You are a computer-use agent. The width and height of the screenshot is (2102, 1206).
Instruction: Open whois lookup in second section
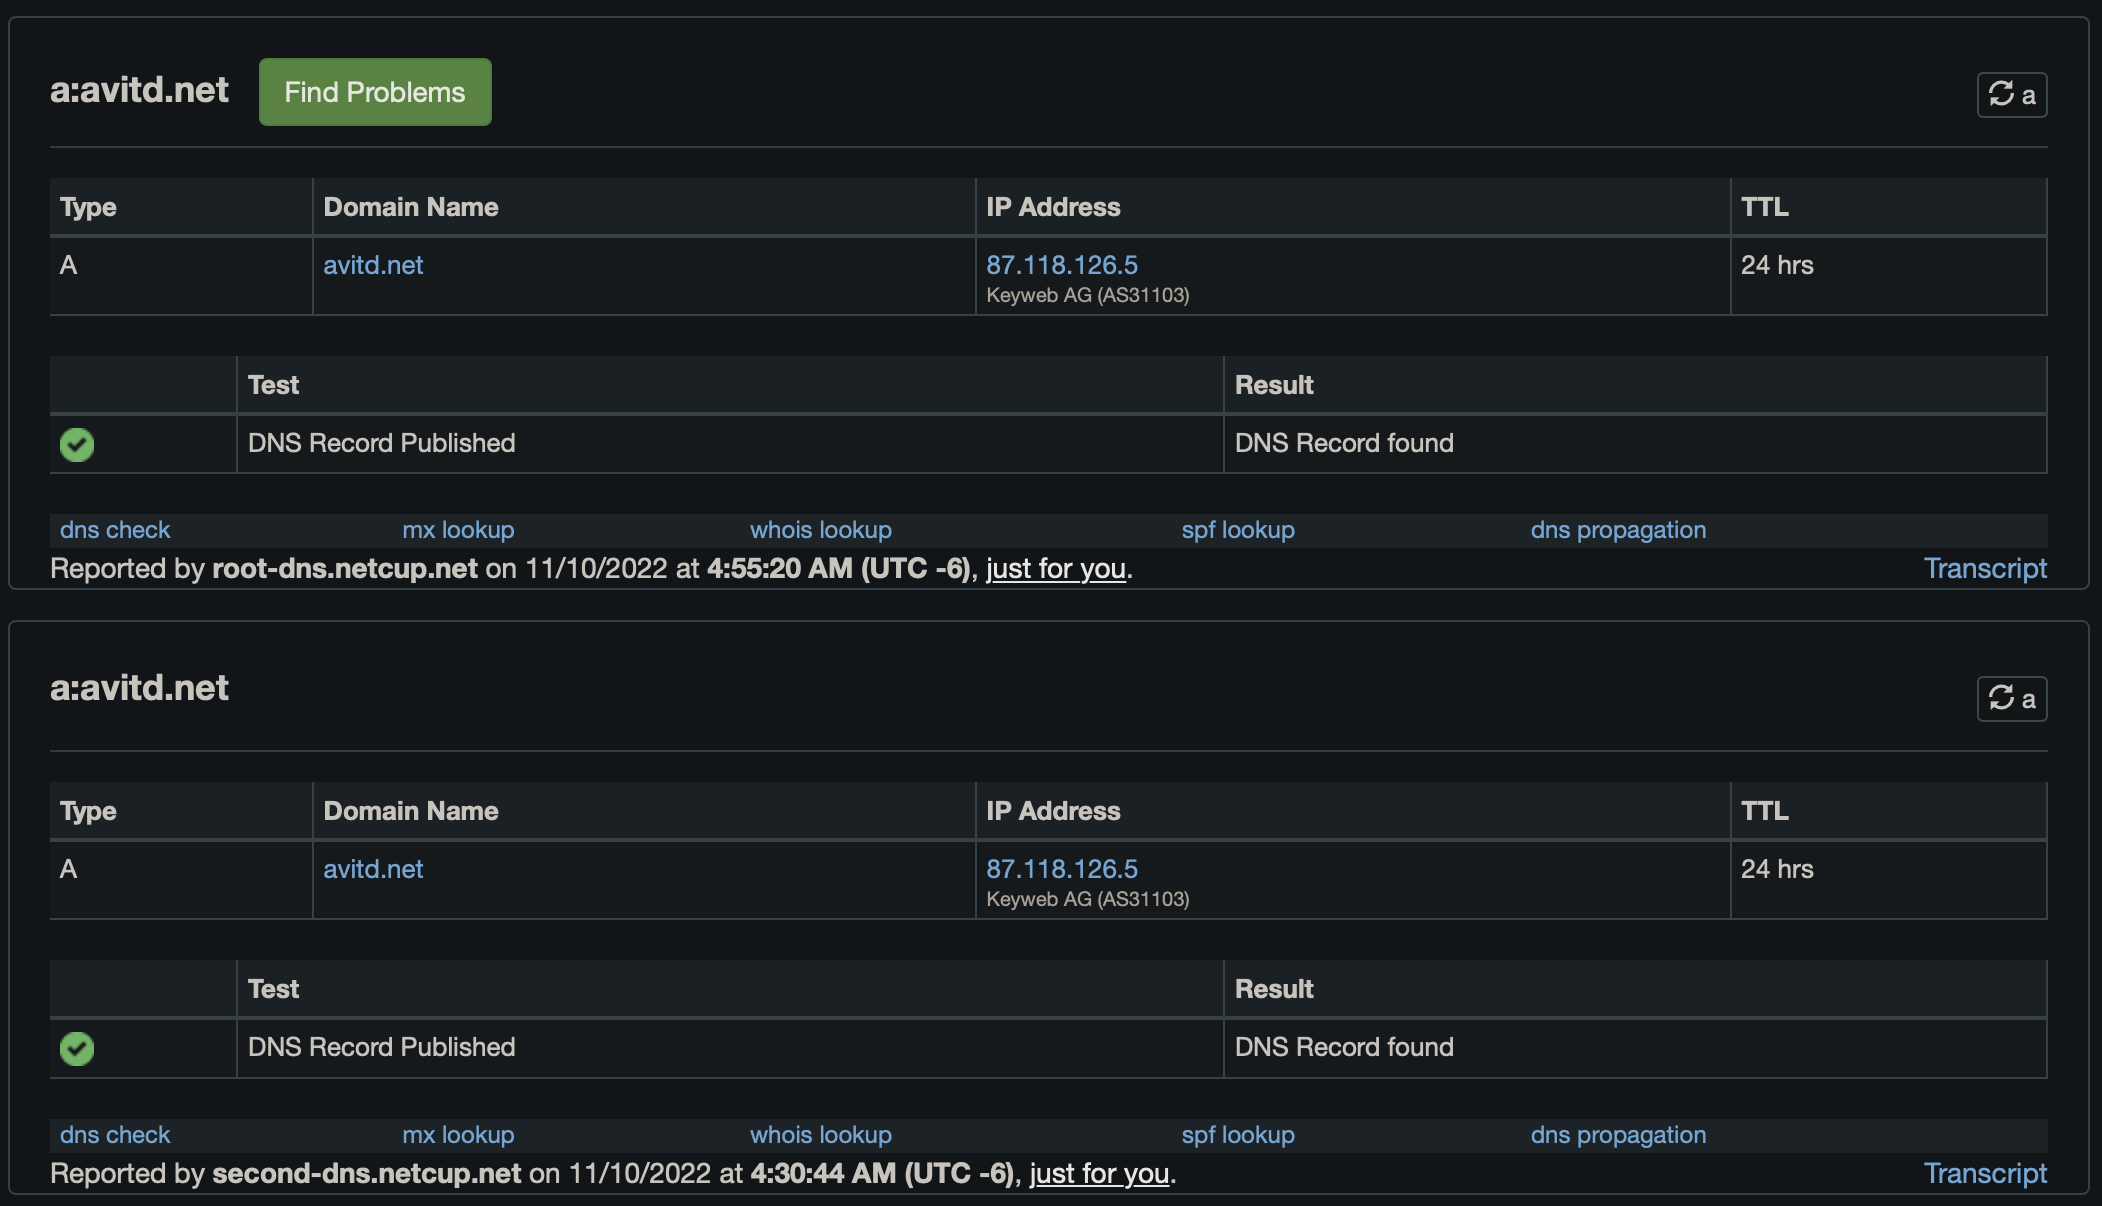click(820, 1135)
